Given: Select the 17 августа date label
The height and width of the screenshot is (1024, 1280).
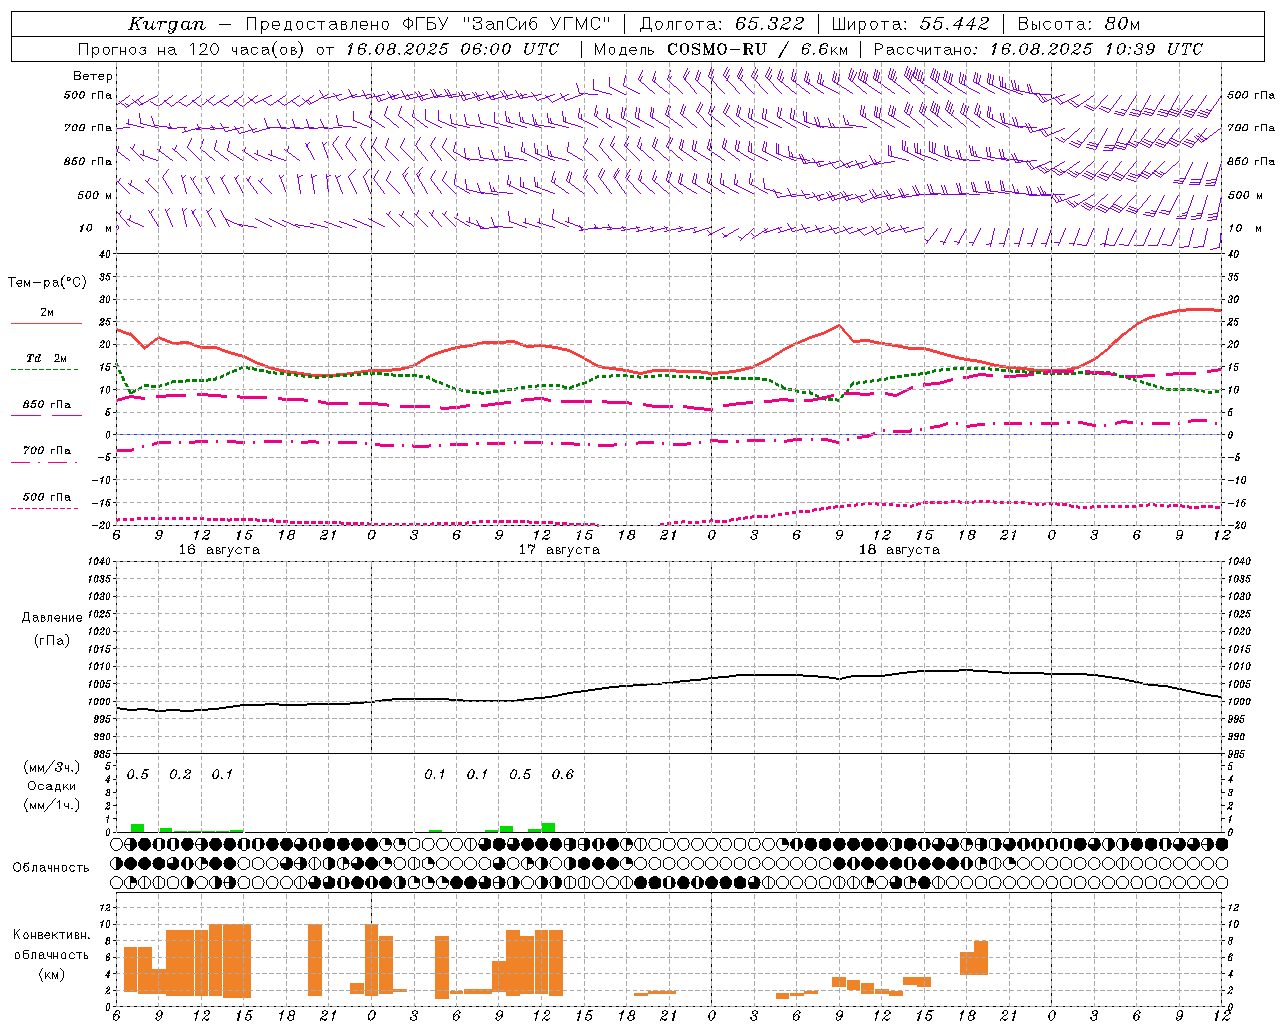Looking at the screenshot, I should 559,550.
